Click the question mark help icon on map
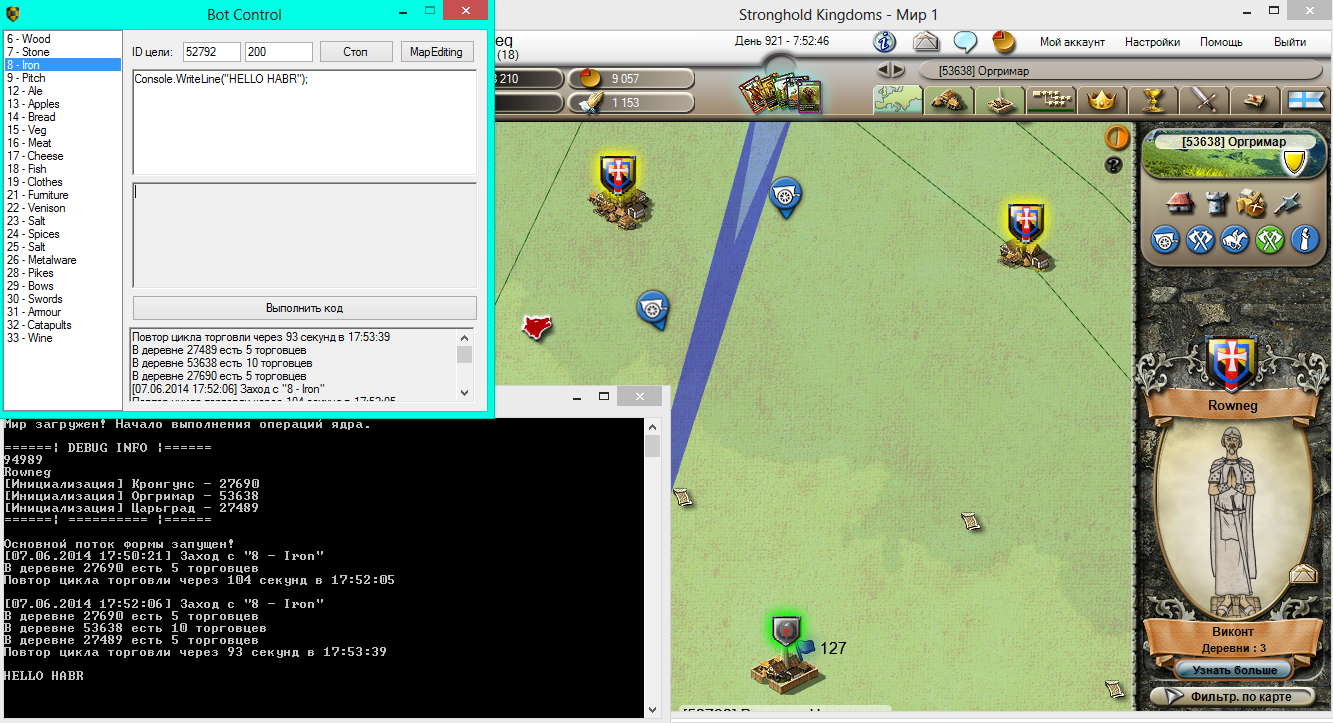Viewport: 1333px width, 723px height. click(1114, 165)
